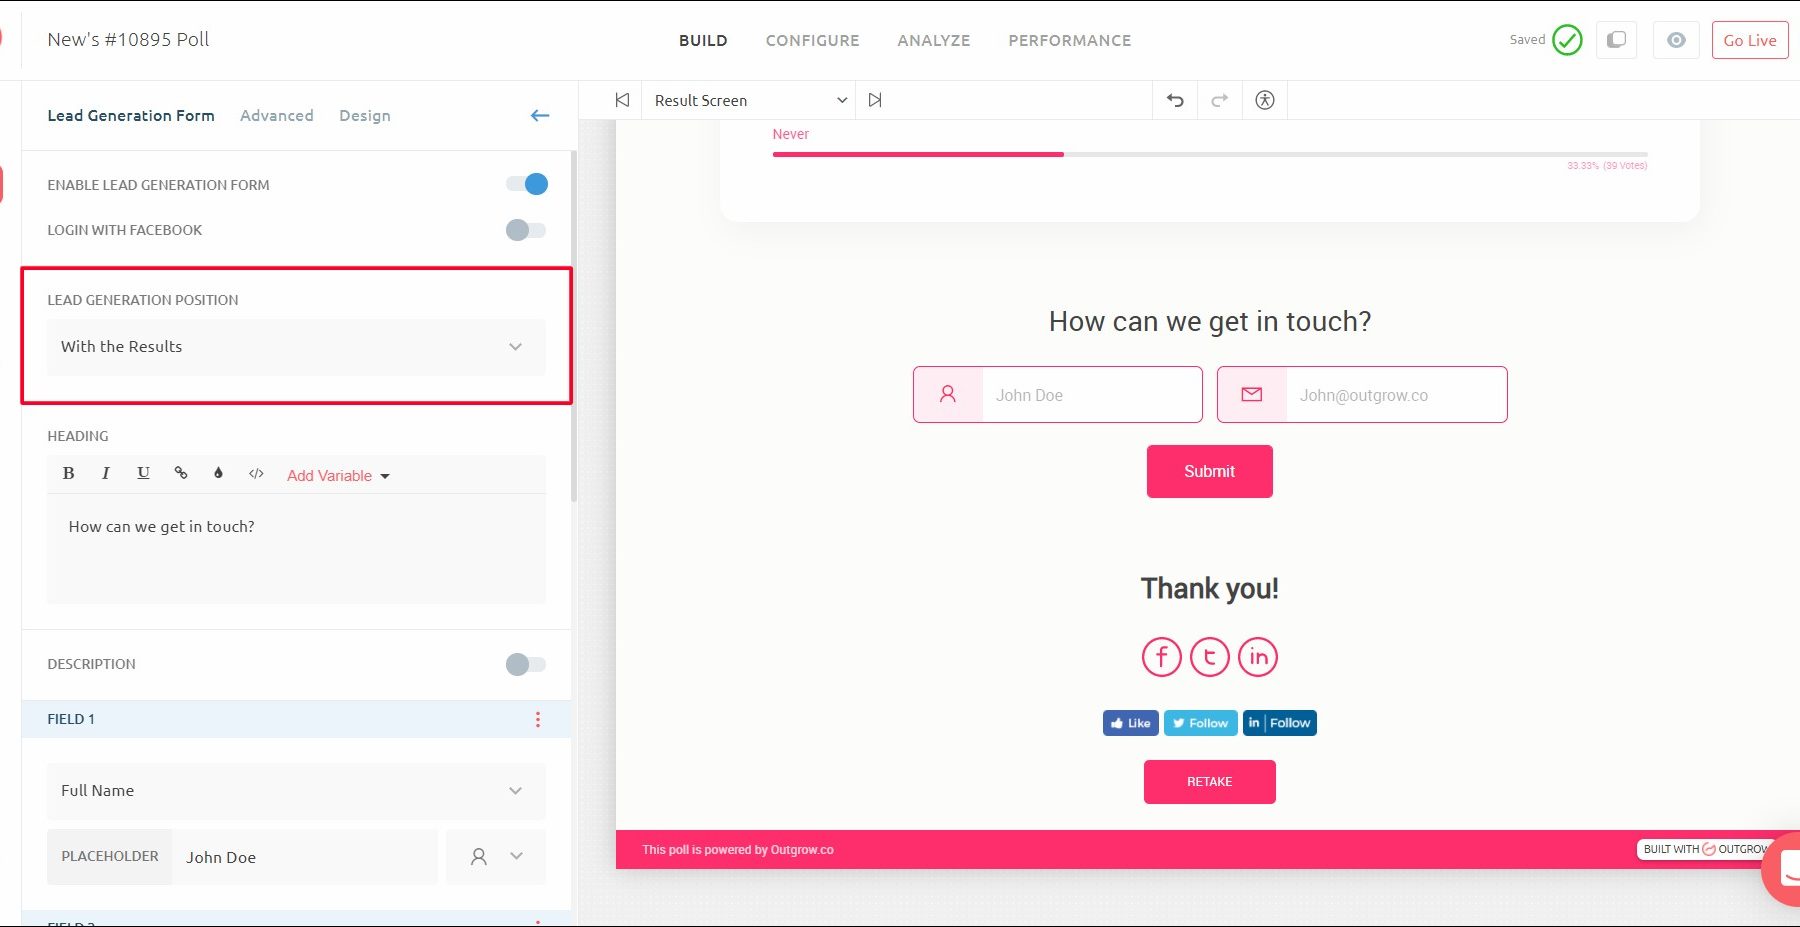Click the accessibility icon in toolbar
Screen dimensions: 1800x927
(x=1265, y=100)
